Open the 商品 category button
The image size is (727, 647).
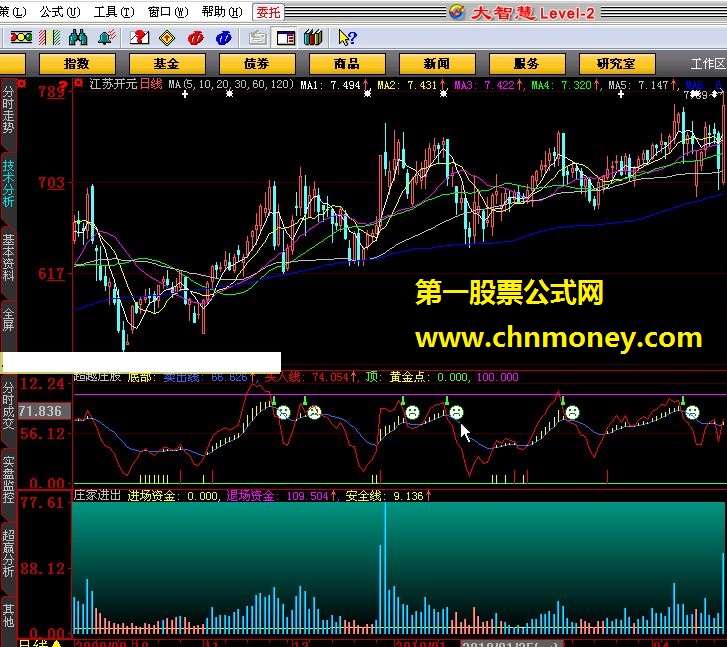[347, 64]
